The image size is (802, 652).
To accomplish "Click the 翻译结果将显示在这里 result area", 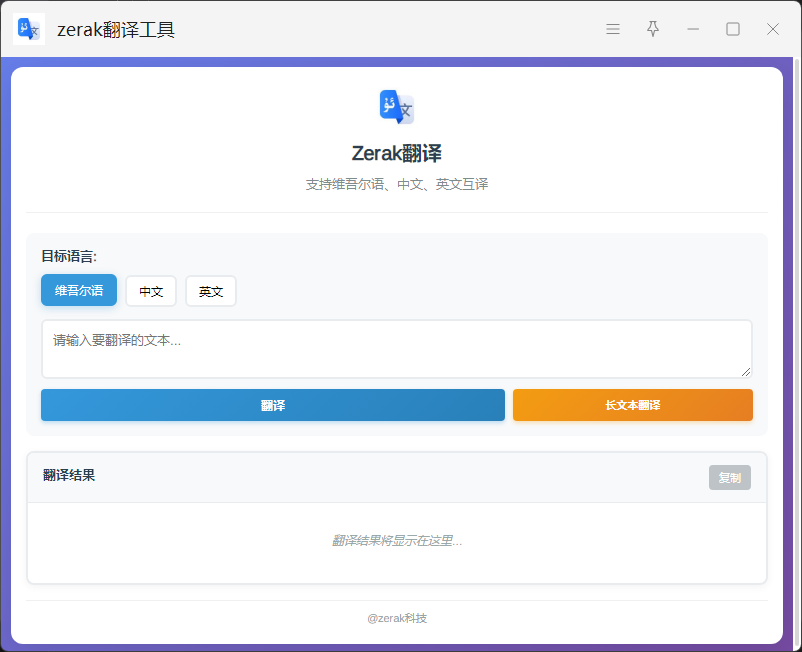I will click(397, 541).
